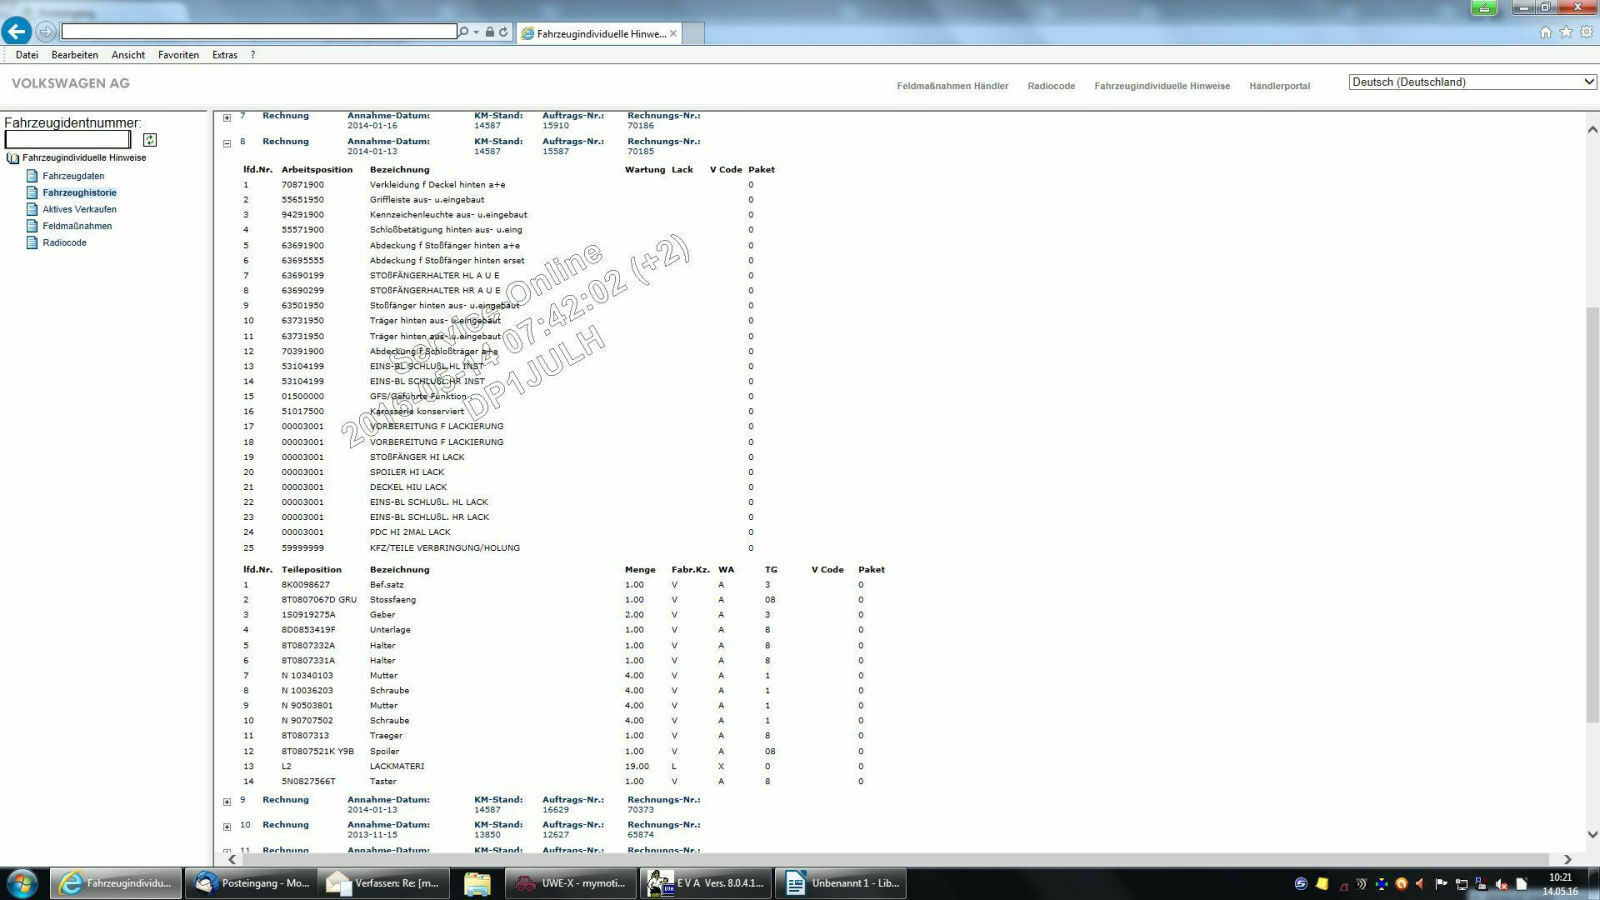Go to Feldmaßnahmen Händler in top navigation
This screenshot has height=900, width=1600.
point(952,86)
